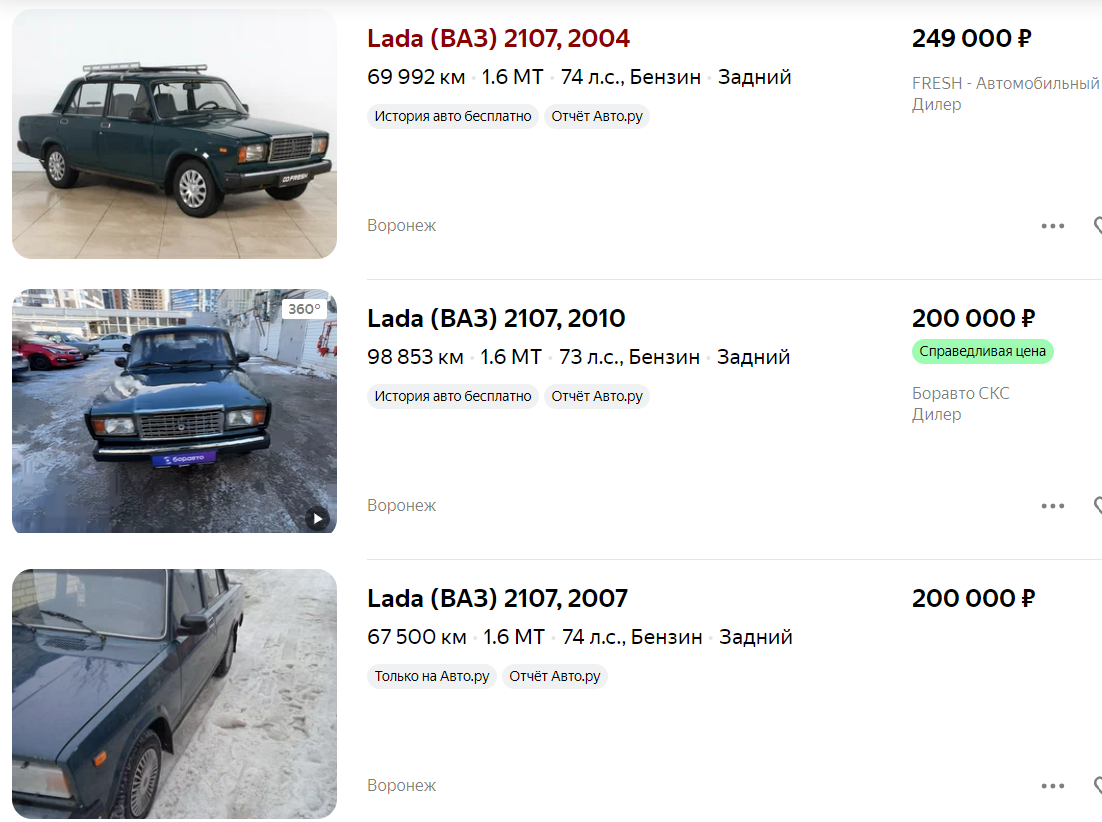Open the 2004 Lada showroom photo thumbnail
Screen dimensions: 1102x822
pos(174,134)
